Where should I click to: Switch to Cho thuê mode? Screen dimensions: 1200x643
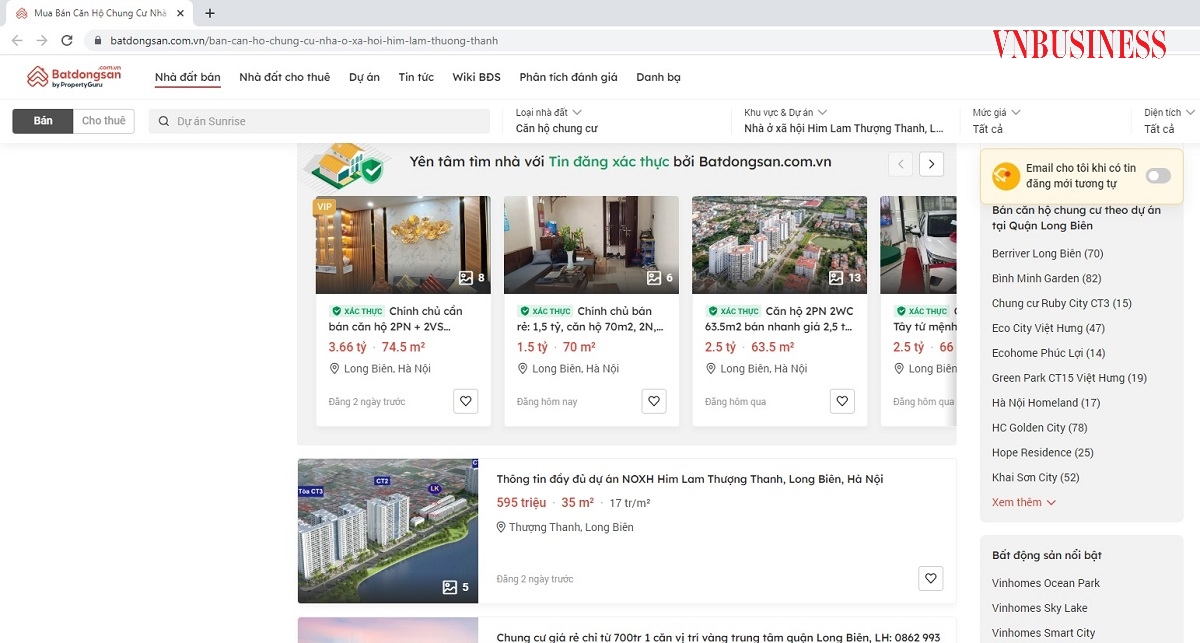pyautogui.click(x=103, y=120)
